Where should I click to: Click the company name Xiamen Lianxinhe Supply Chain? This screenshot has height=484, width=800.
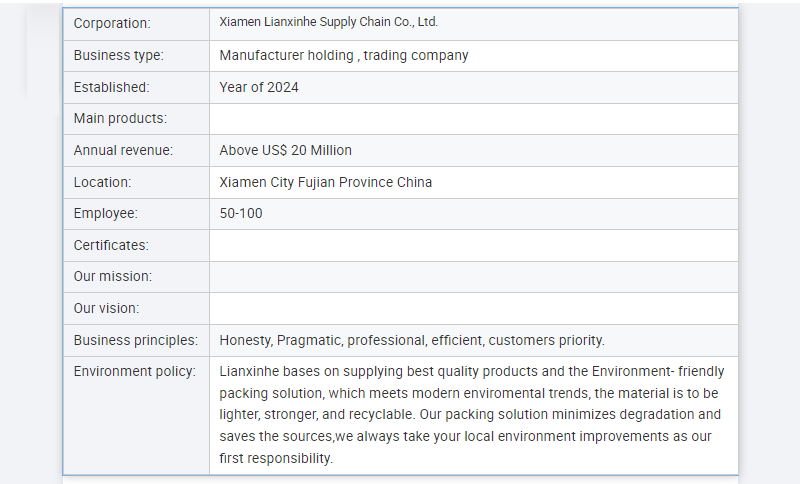click(x=328, y=22)
